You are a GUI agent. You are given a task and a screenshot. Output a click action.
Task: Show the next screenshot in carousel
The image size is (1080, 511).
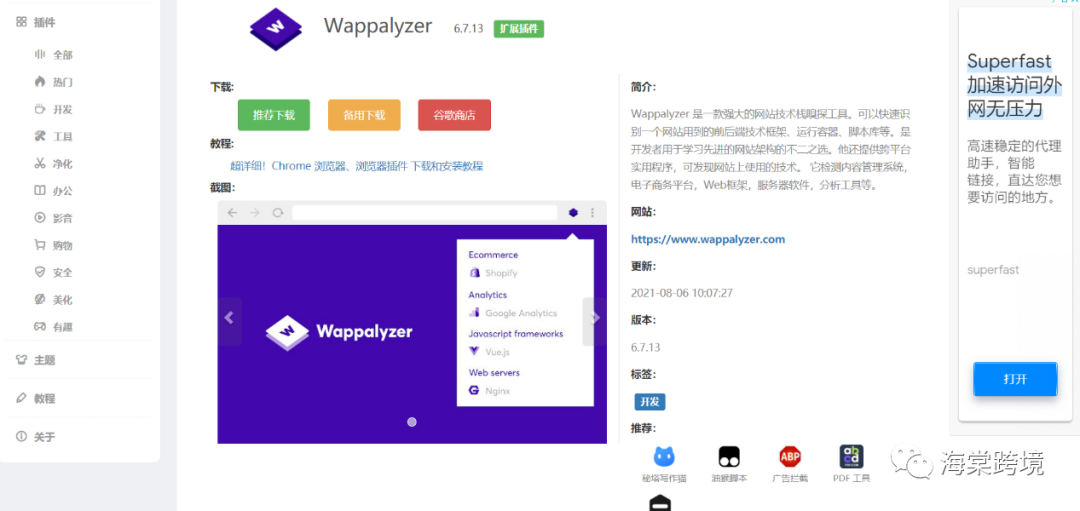[x=594, y=317]
